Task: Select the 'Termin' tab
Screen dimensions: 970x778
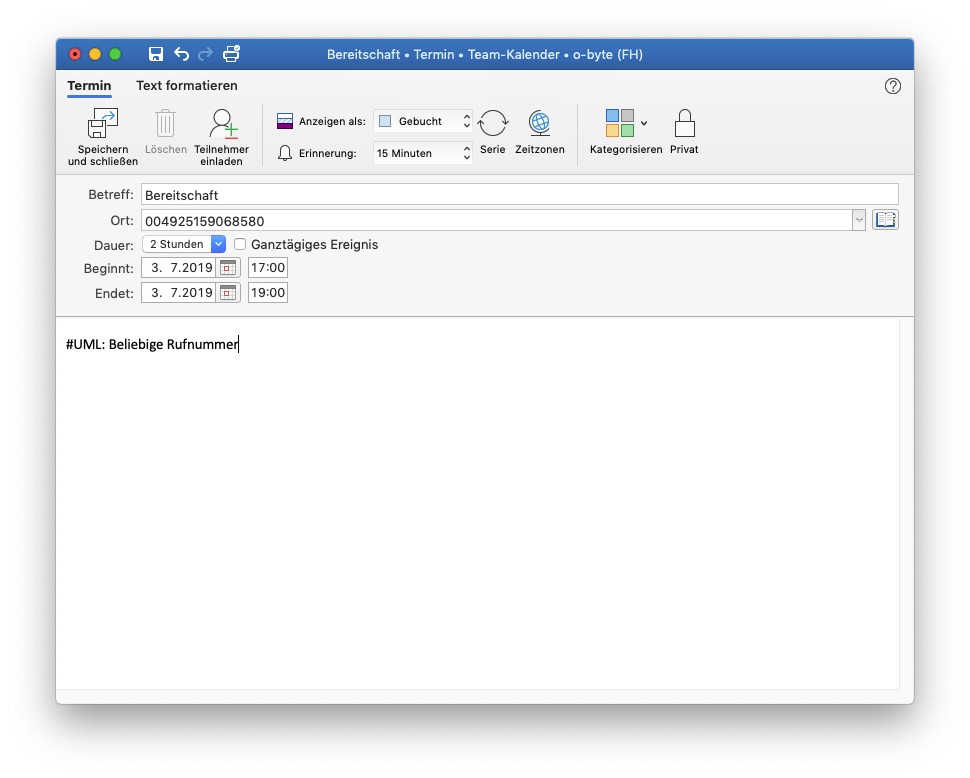Action: pyautogui.click(x=89, y=86)
